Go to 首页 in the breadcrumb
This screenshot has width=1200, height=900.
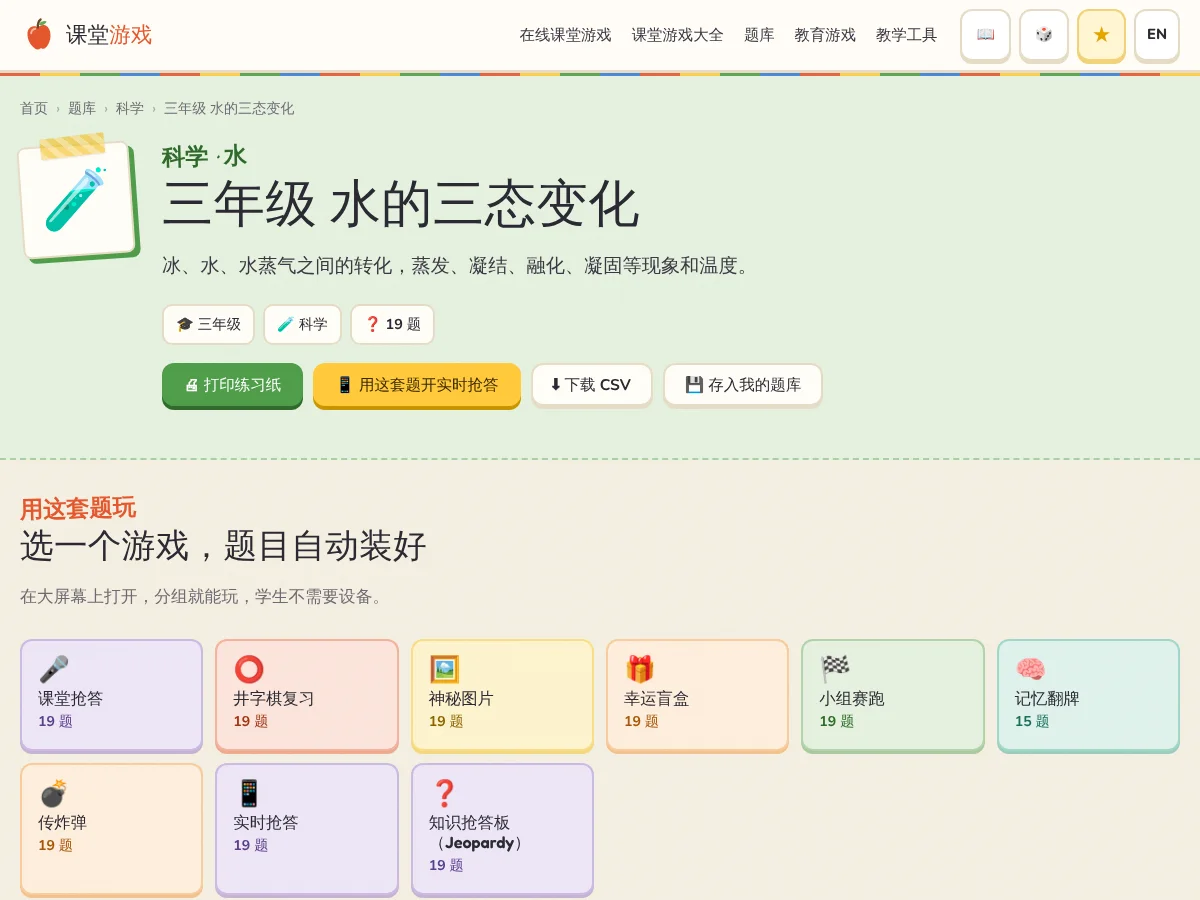(34, 108)
